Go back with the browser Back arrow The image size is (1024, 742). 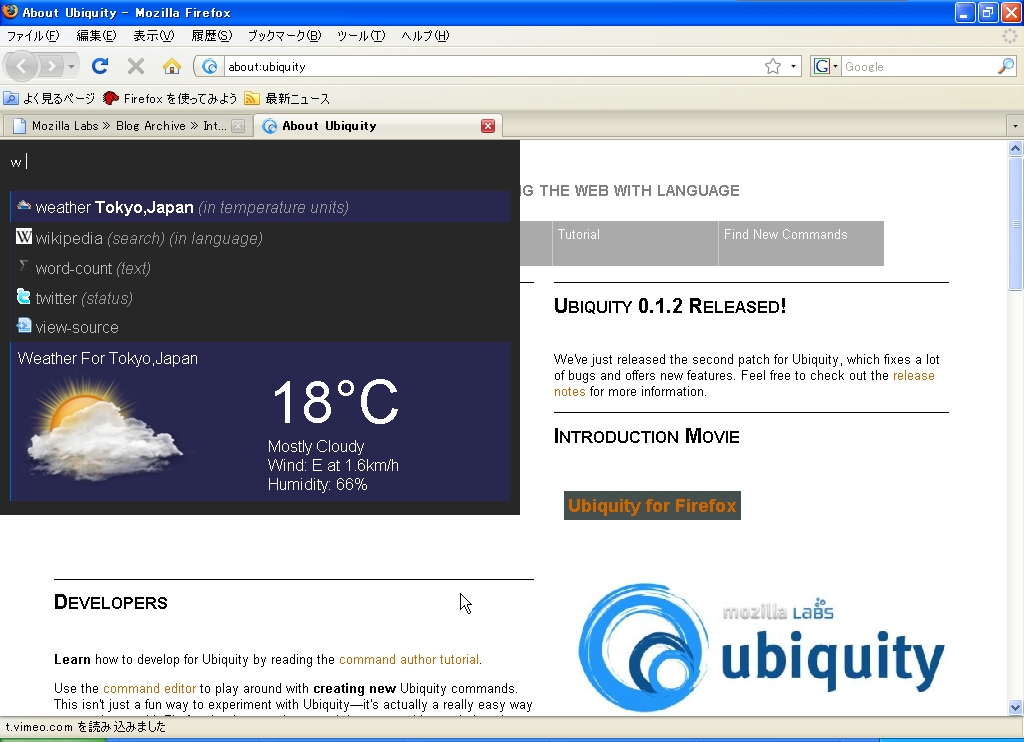[22, 66]
